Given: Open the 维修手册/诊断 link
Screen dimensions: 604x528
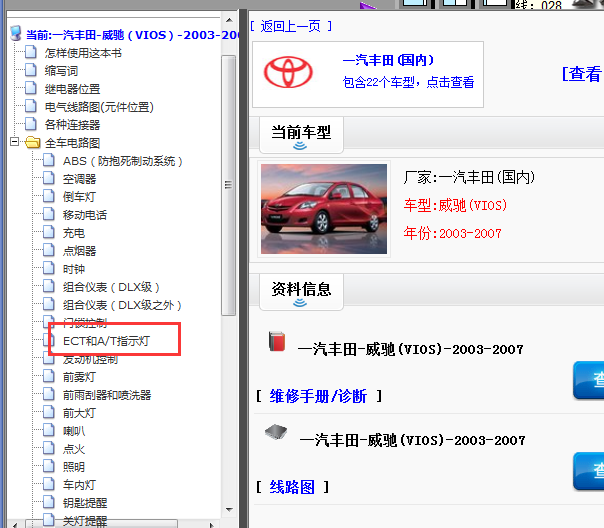Looking at the screenshot, I should coord(318,396).
